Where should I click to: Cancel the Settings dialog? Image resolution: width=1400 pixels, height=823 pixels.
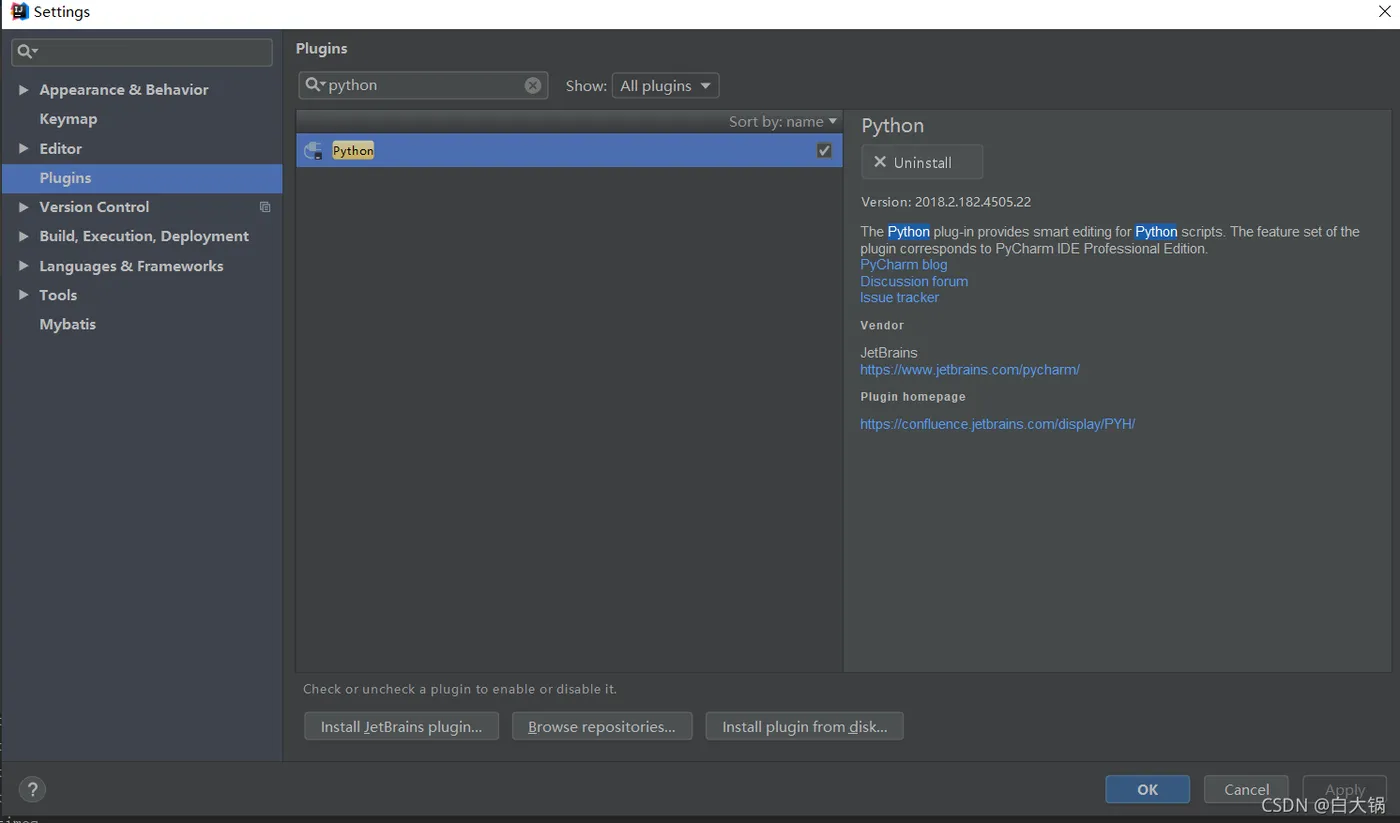click(1246, 789)
